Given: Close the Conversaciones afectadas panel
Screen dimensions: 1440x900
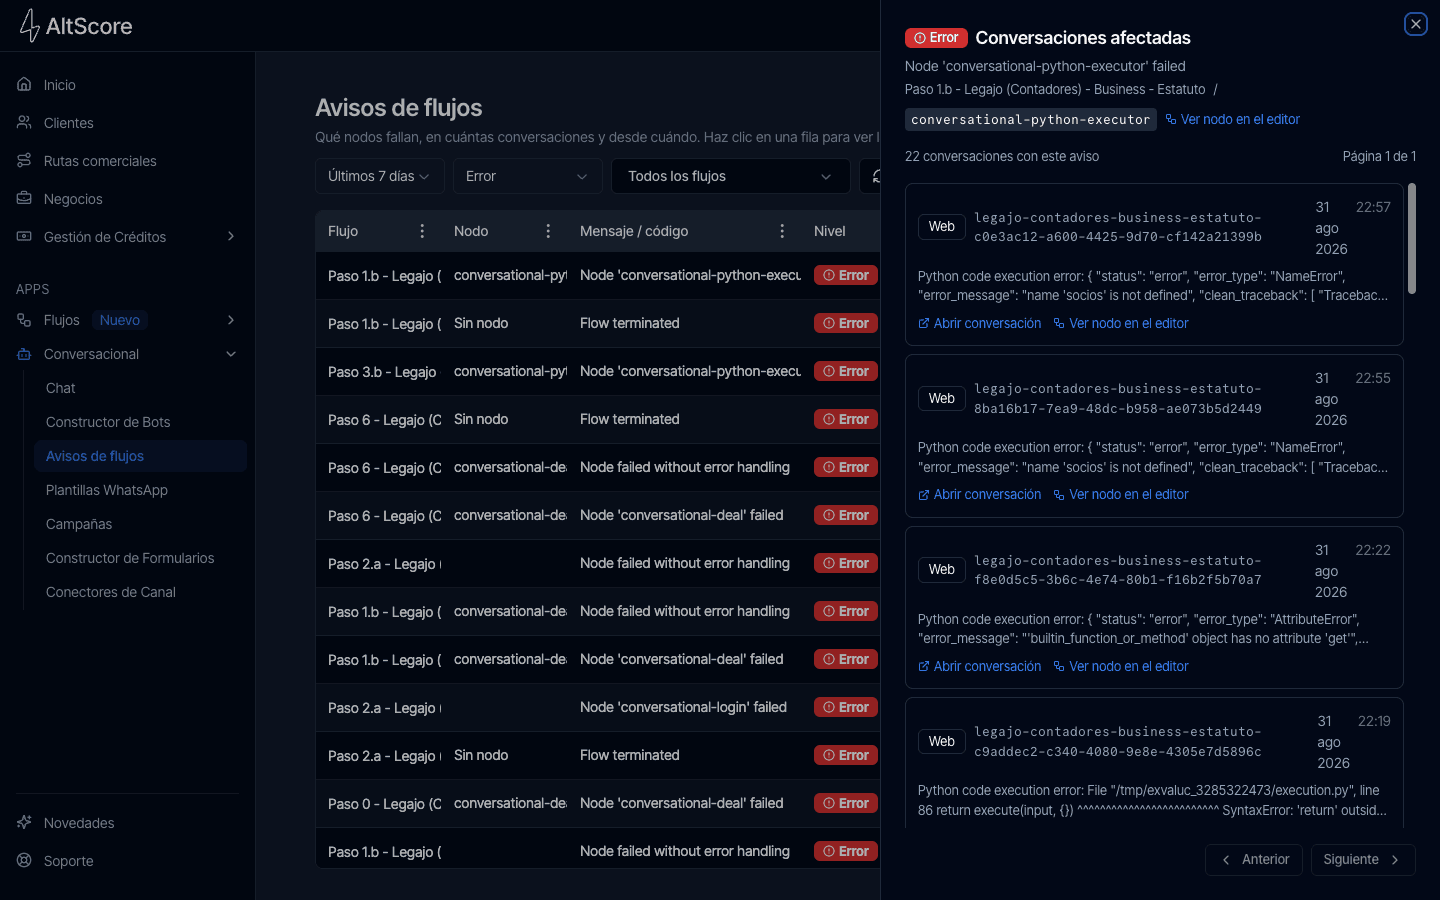Looking at the screenshot, I should (1415, 24).
